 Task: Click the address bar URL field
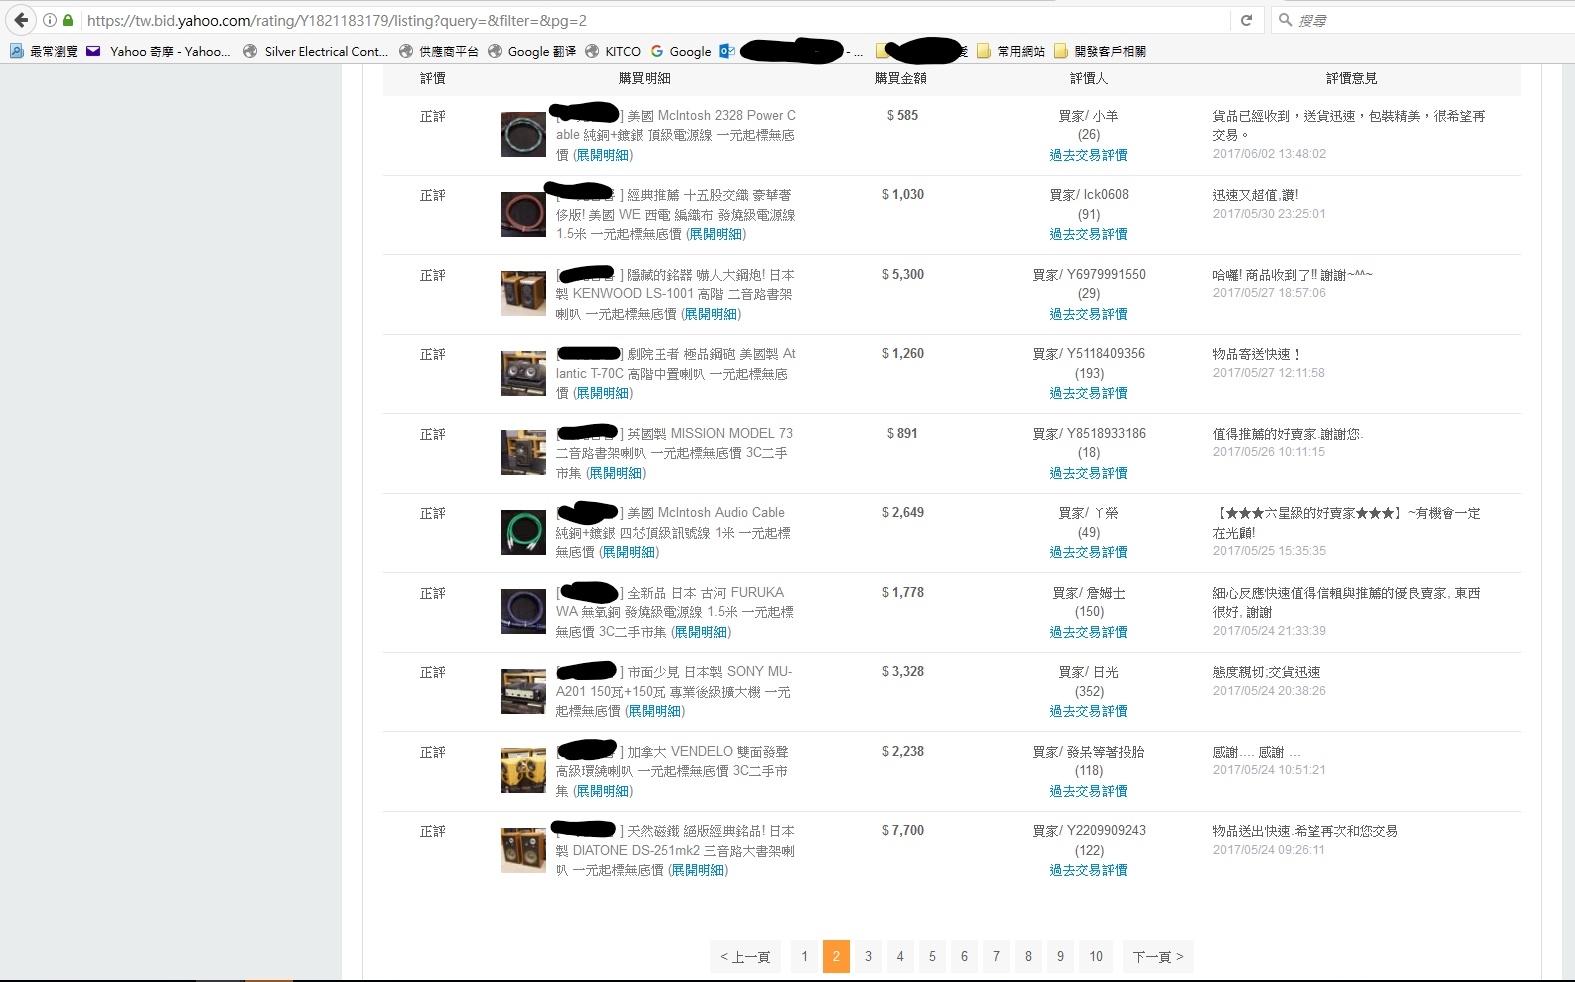[655, 20]
